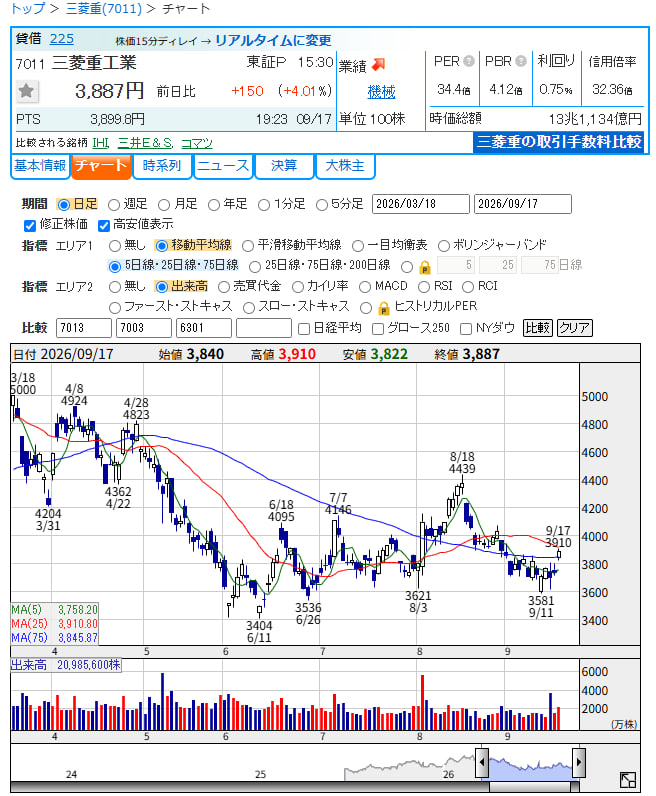Image resolution: width=656 pixels, height=796 pixels.
Task: Click リアルタイムに変更 link
Action: tap(273, 41)
